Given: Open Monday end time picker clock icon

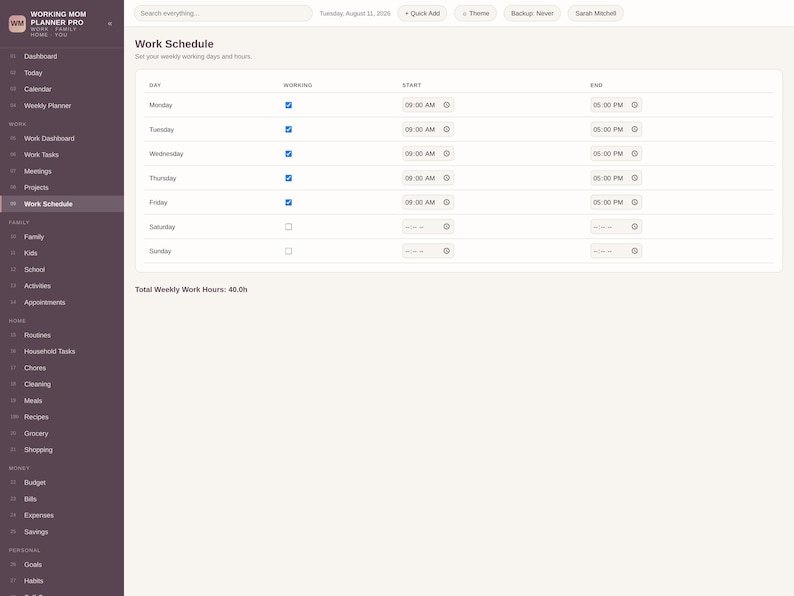Looking at the screenshot, I should click(634, 105).
